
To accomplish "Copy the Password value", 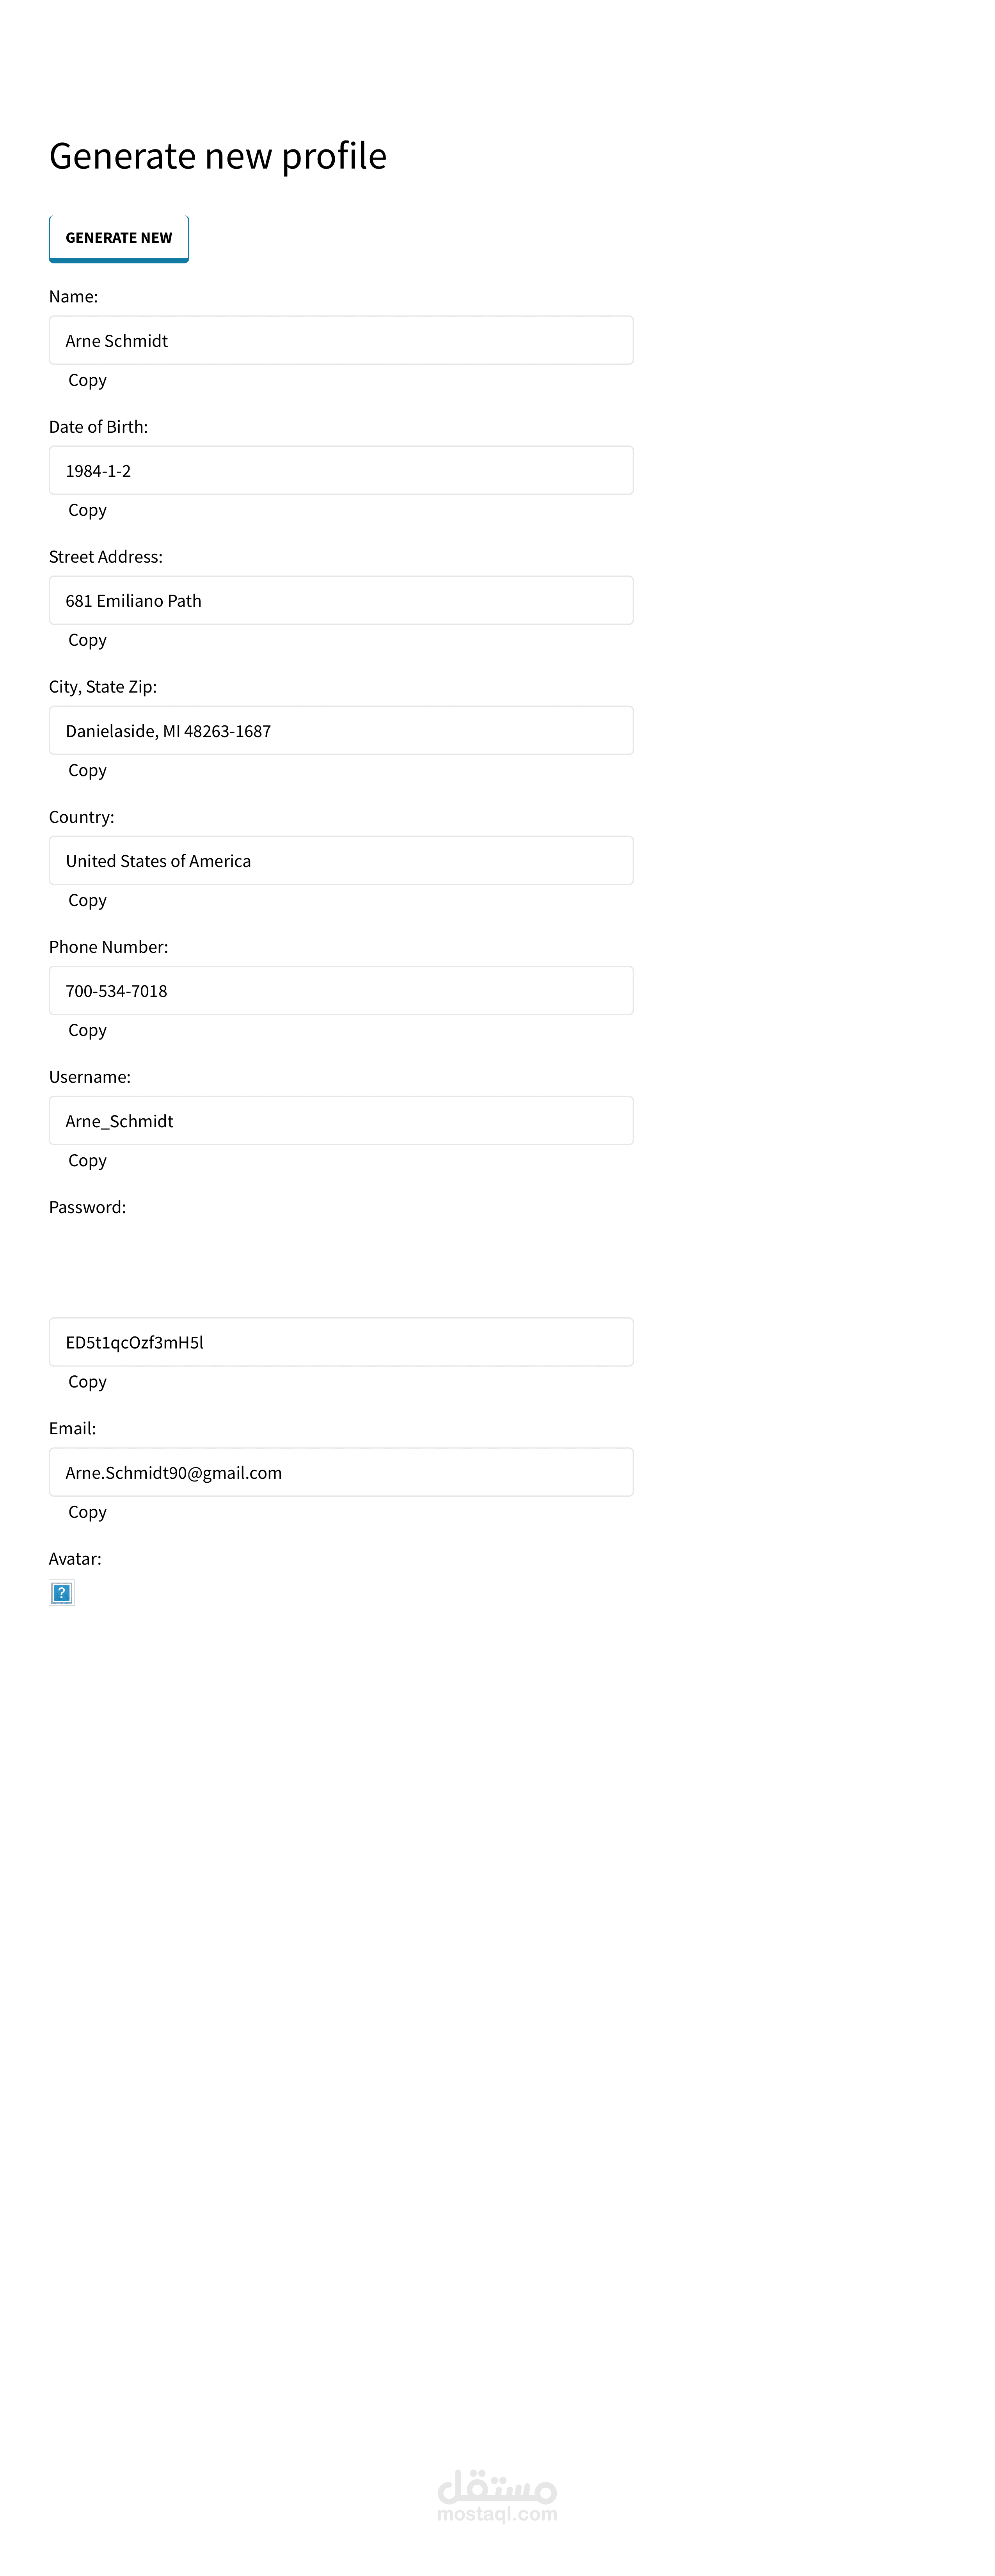I will click(87, 1382).
